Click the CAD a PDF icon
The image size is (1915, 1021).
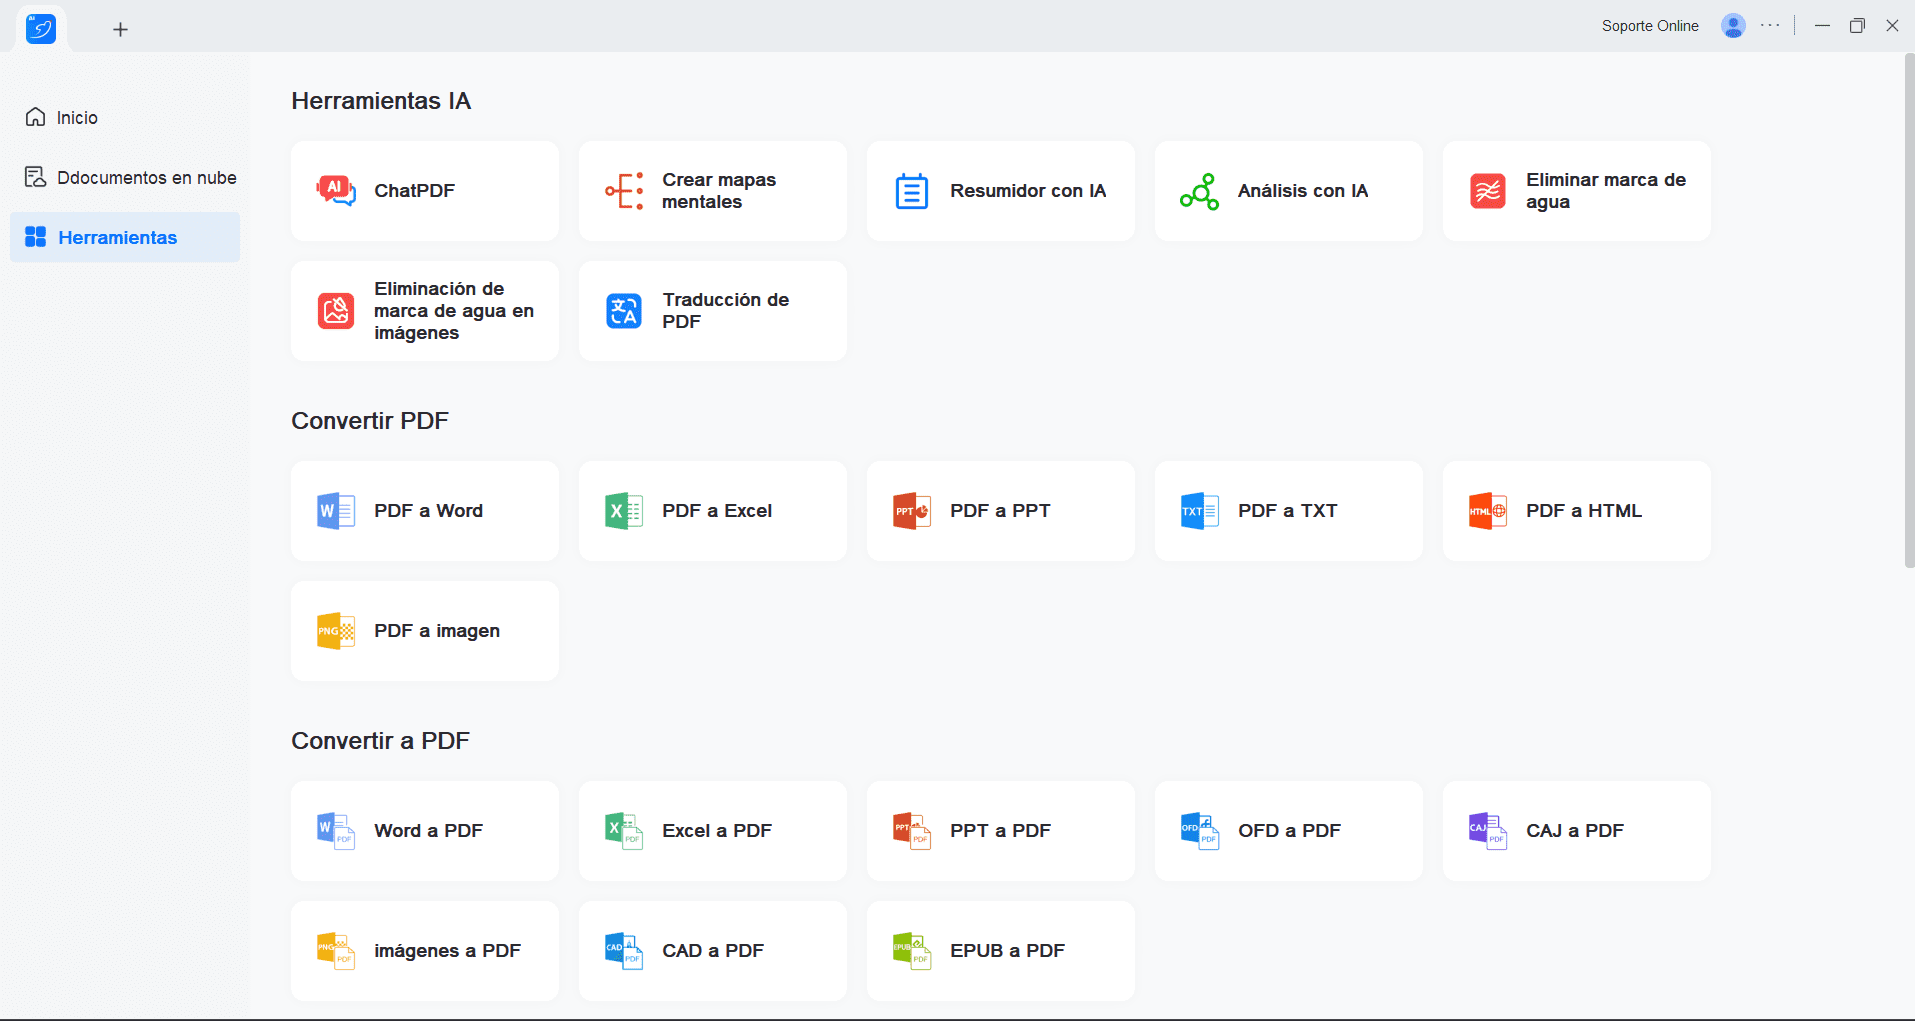point(624,951)
